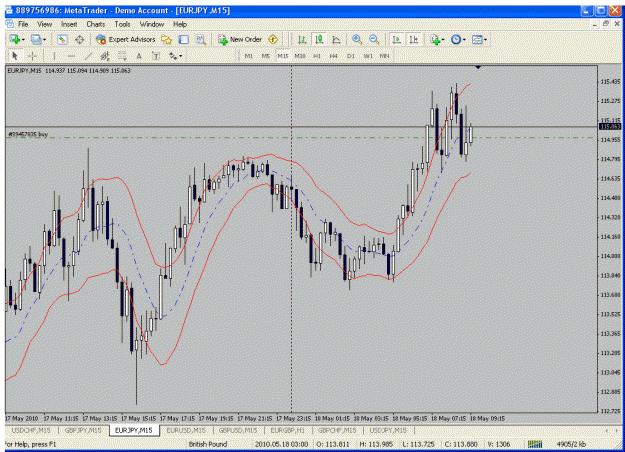The width and height of the screenshot is (625, 452).
Task: Click the Profiles icon
Action: (x=36, y=39)
